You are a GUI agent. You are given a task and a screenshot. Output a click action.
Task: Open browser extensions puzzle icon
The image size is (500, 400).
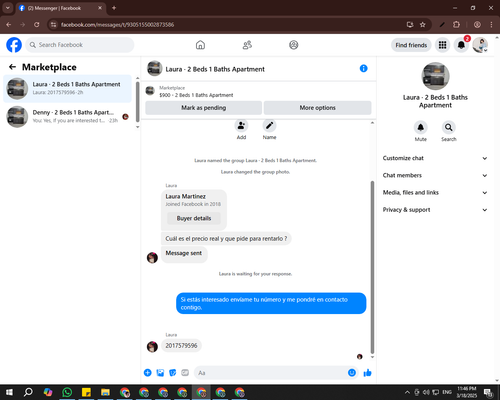(456, 25)
